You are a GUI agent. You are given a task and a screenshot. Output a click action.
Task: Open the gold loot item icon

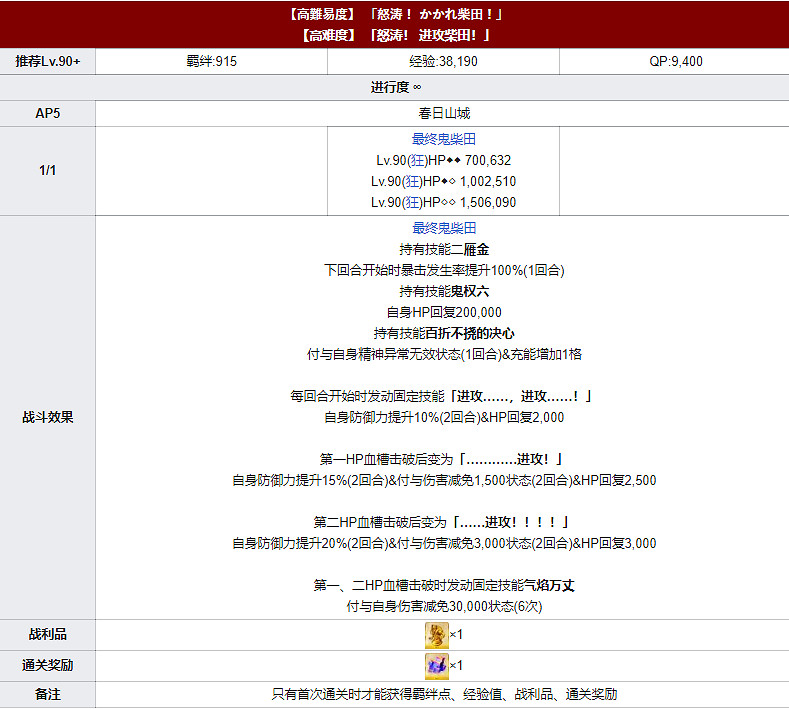(436, 635)
